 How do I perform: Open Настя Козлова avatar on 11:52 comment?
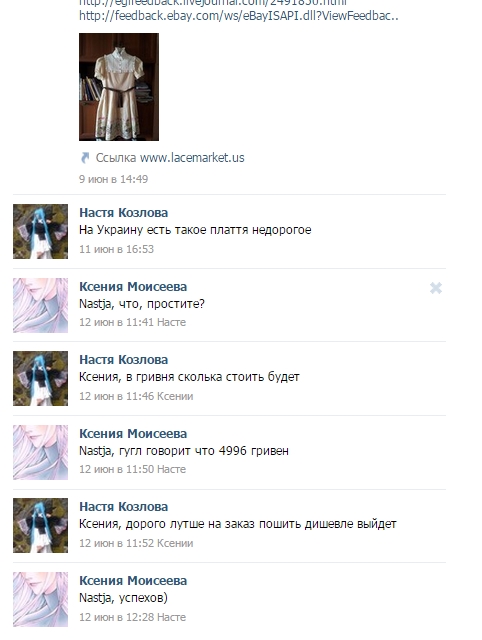point(40,525)
